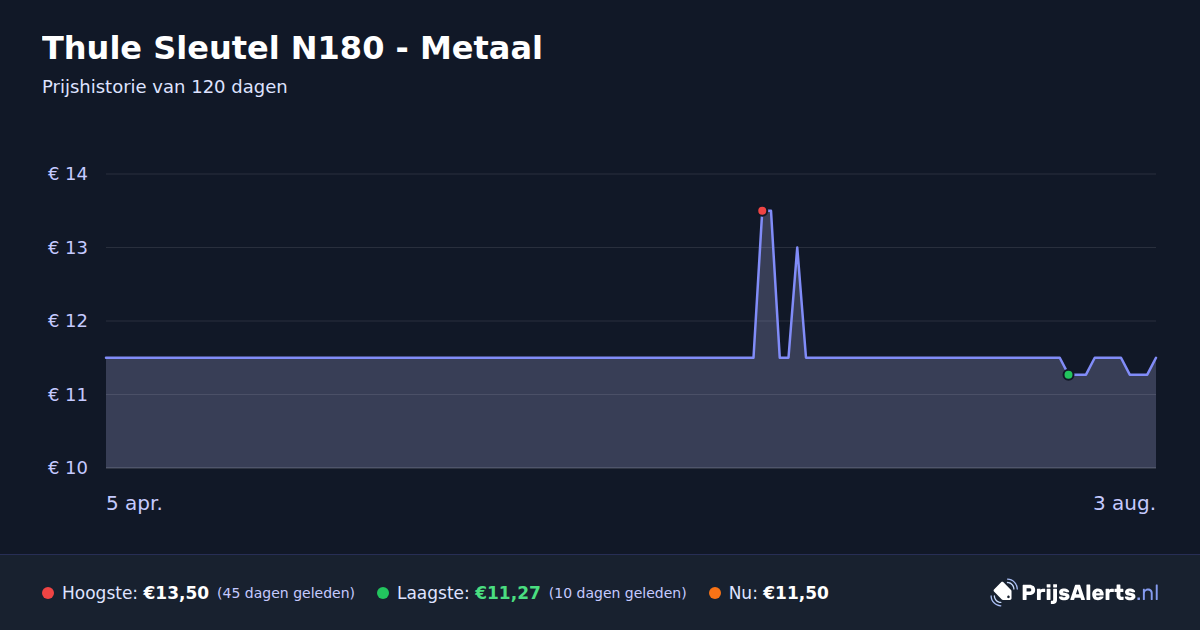This screenshot has width=1200, height=630.
Task: Click the €11,27 lowest price value
Action: [507, 593]
